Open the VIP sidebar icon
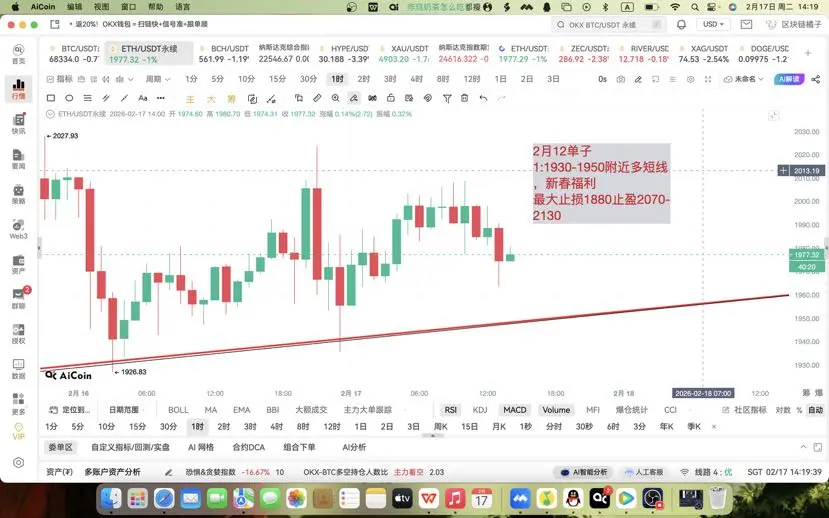Screen dimensions: 829x518 pos(19,431)
